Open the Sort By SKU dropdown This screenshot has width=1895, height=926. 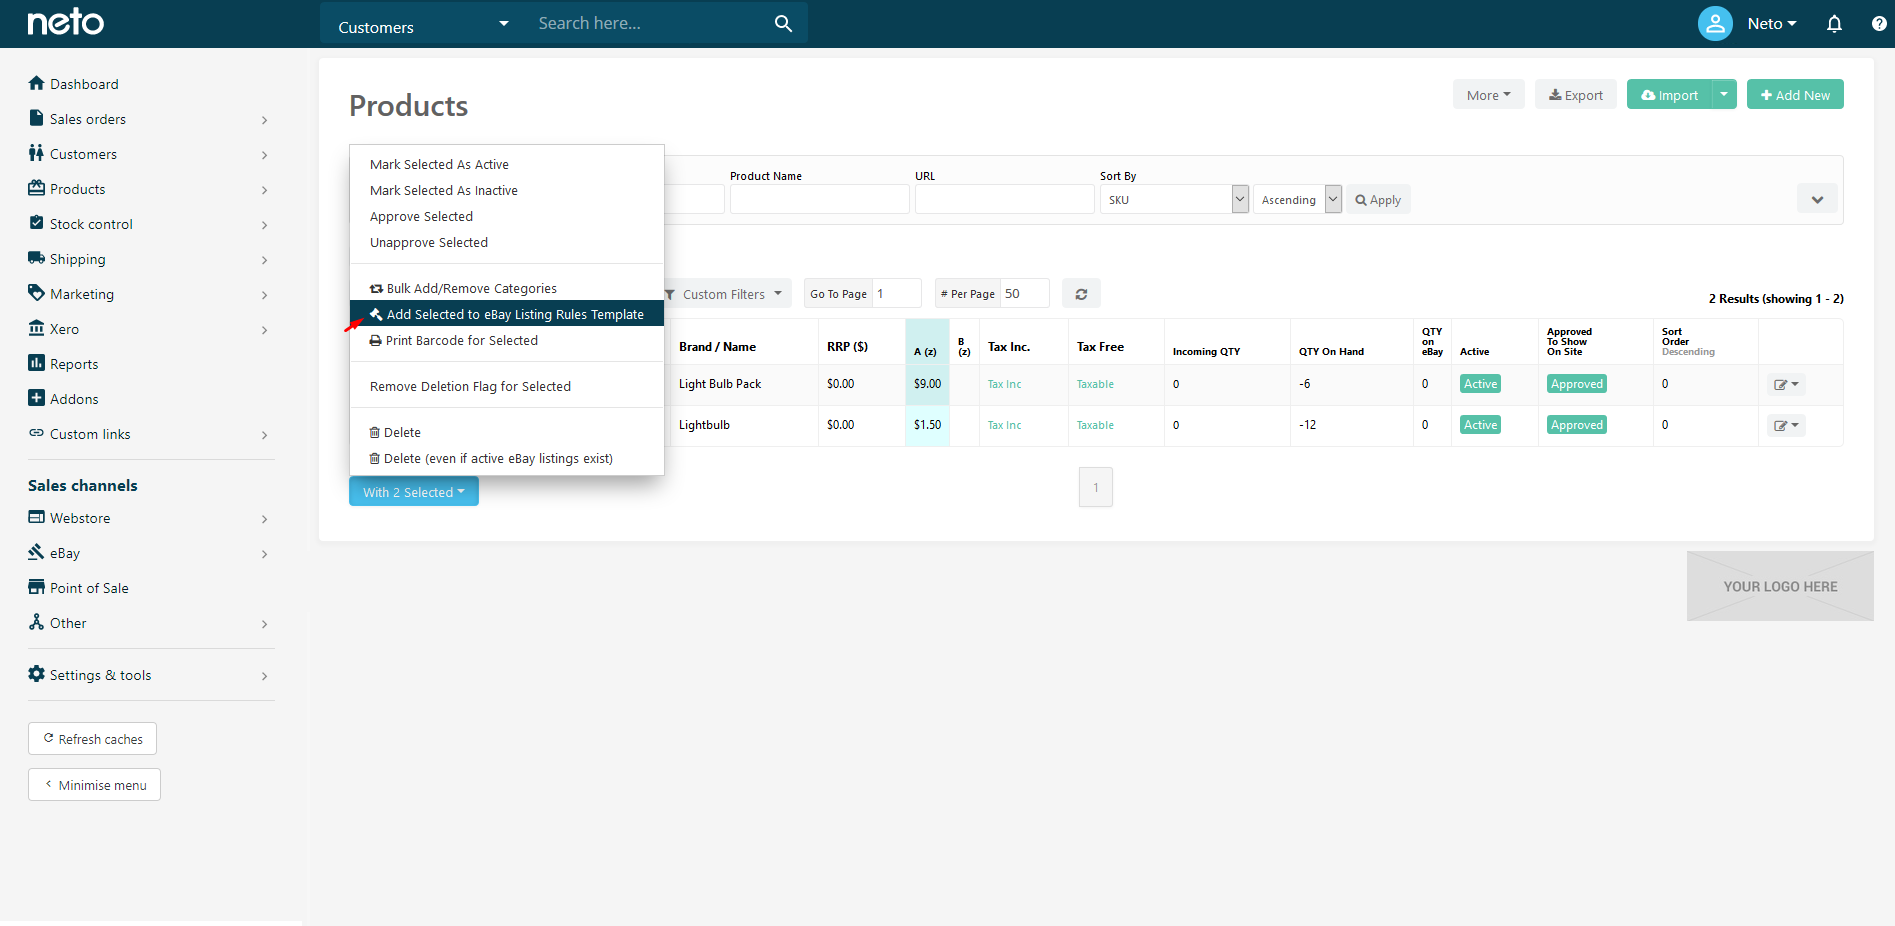pyautogui.click(x=1174, y=199)
